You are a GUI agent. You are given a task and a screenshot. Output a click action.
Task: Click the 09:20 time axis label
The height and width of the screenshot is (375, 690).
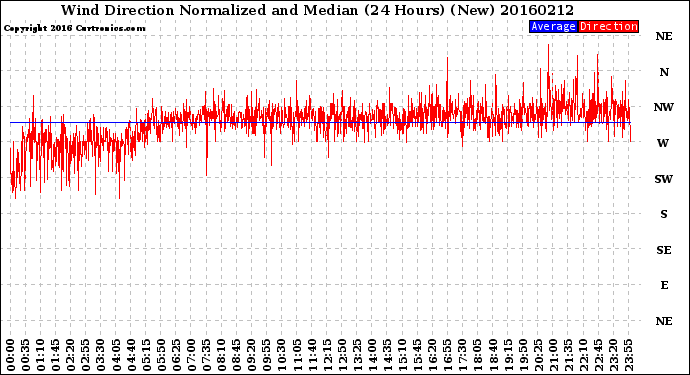pyautogui.click(x=252, y=355)
